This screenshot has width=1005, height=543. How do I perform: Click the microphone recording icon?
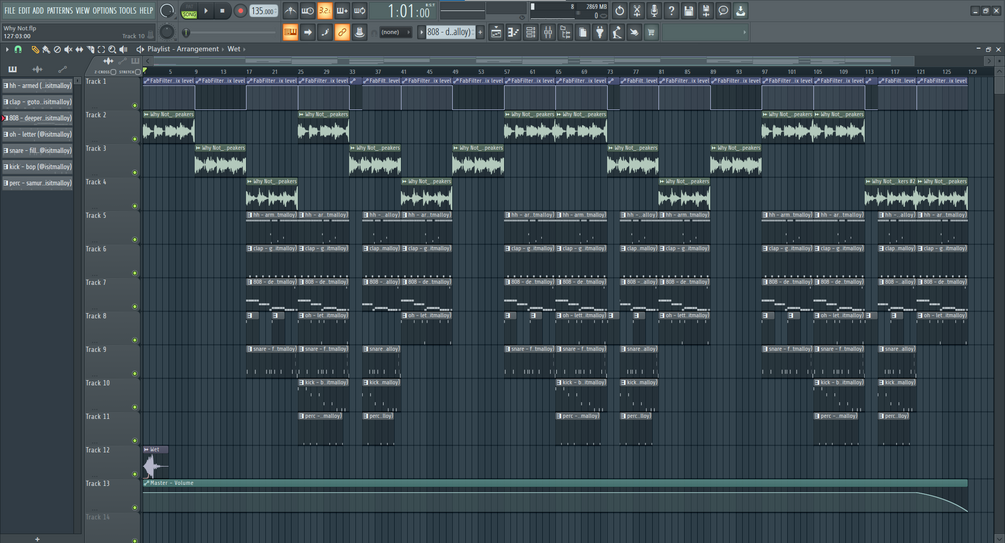[654, 11]
